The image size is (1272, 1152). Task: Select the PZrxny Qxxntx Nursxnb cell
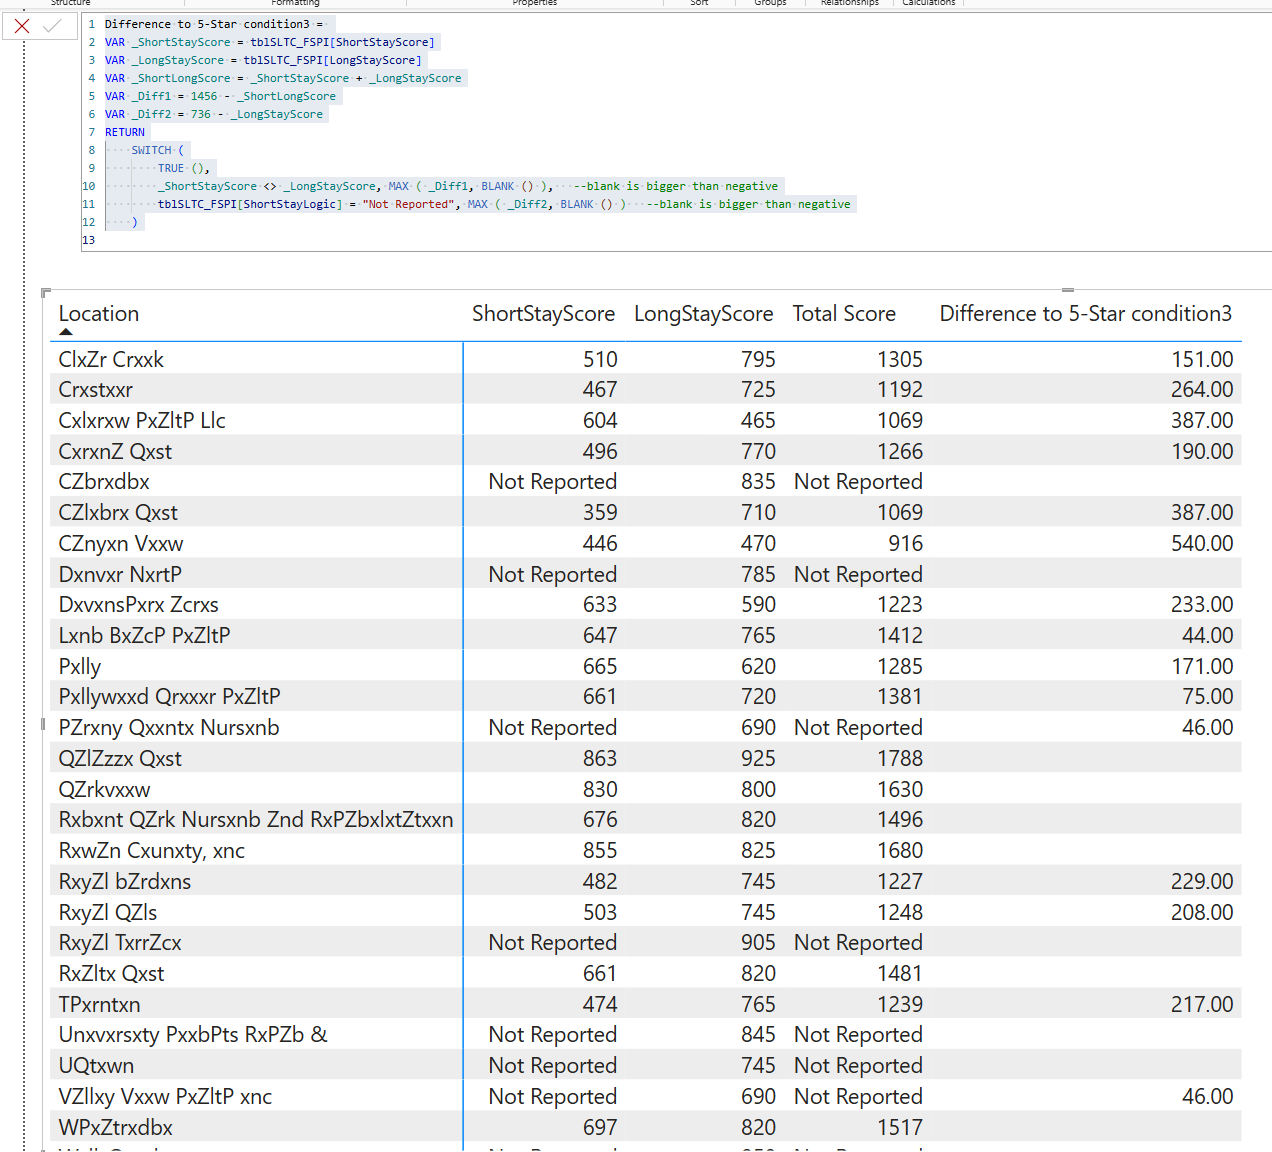169,728
